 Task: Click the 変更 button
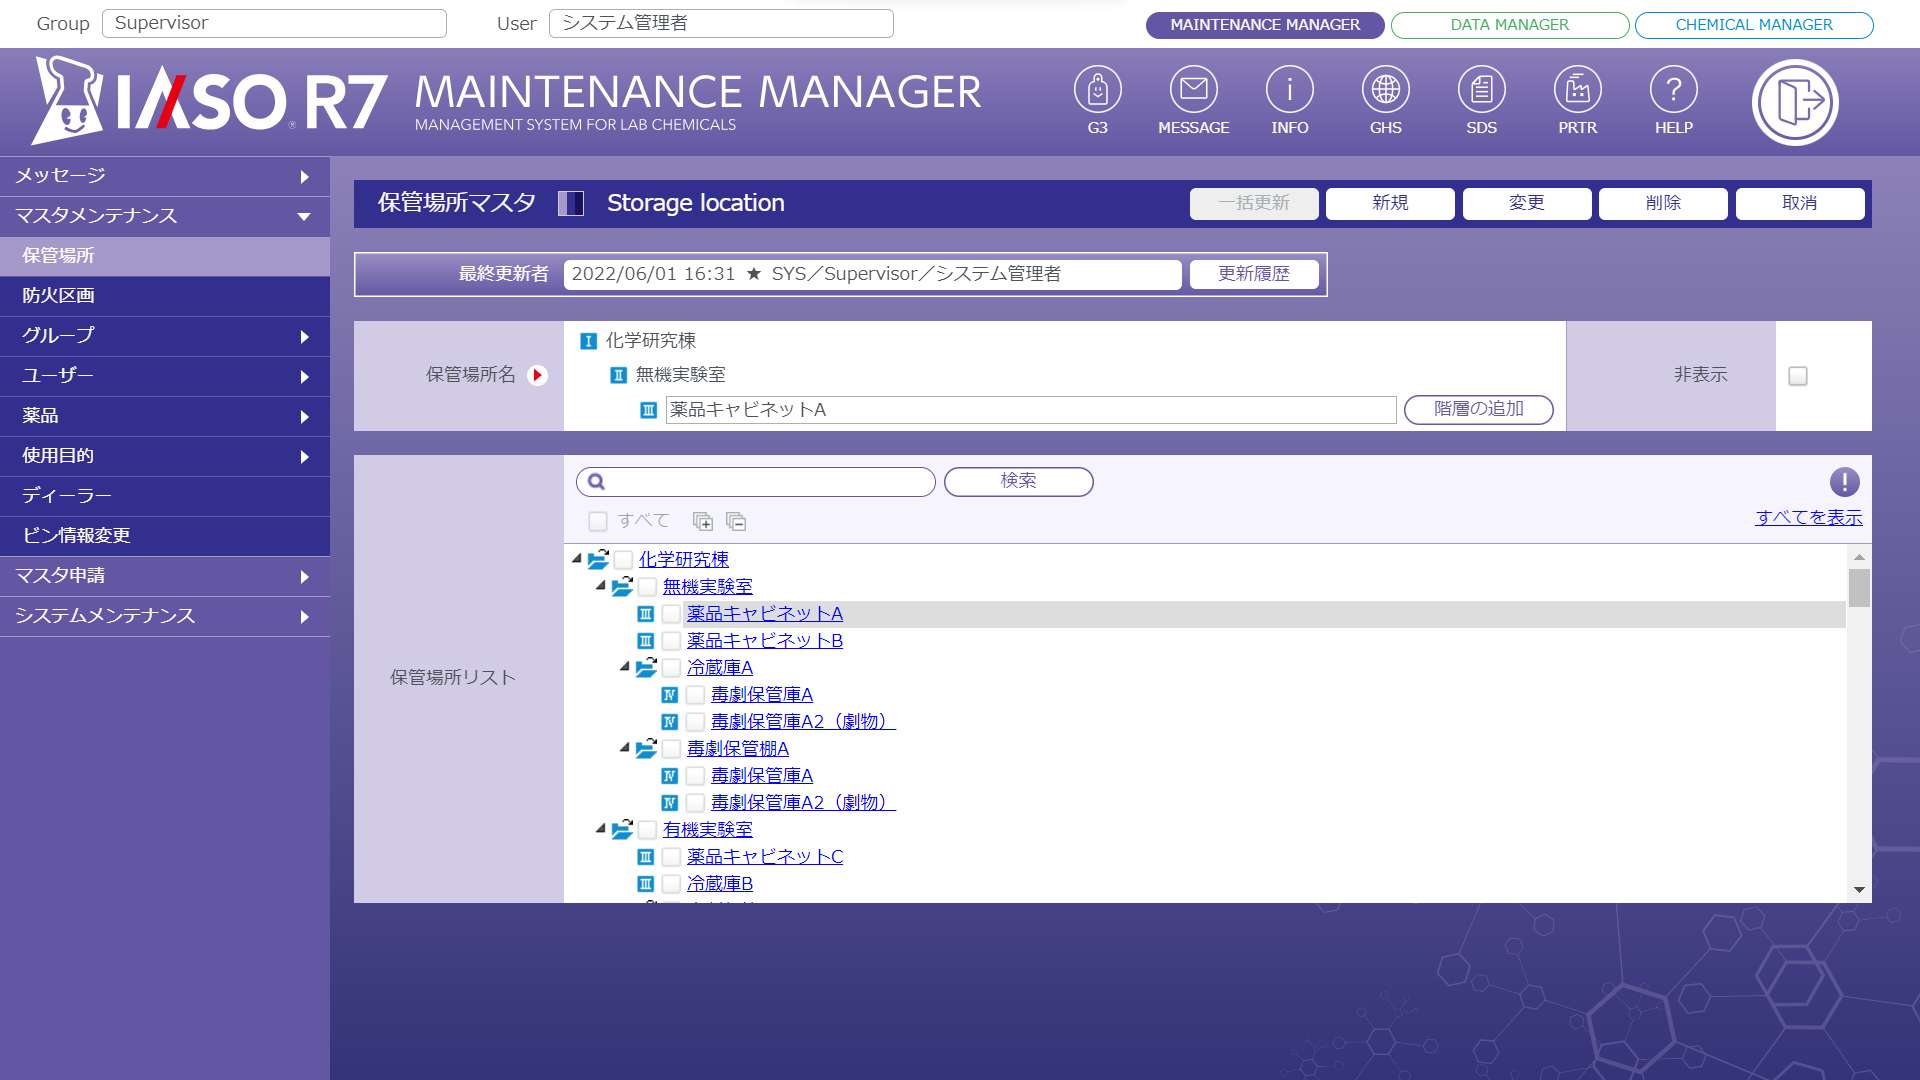coord(1527,203)
